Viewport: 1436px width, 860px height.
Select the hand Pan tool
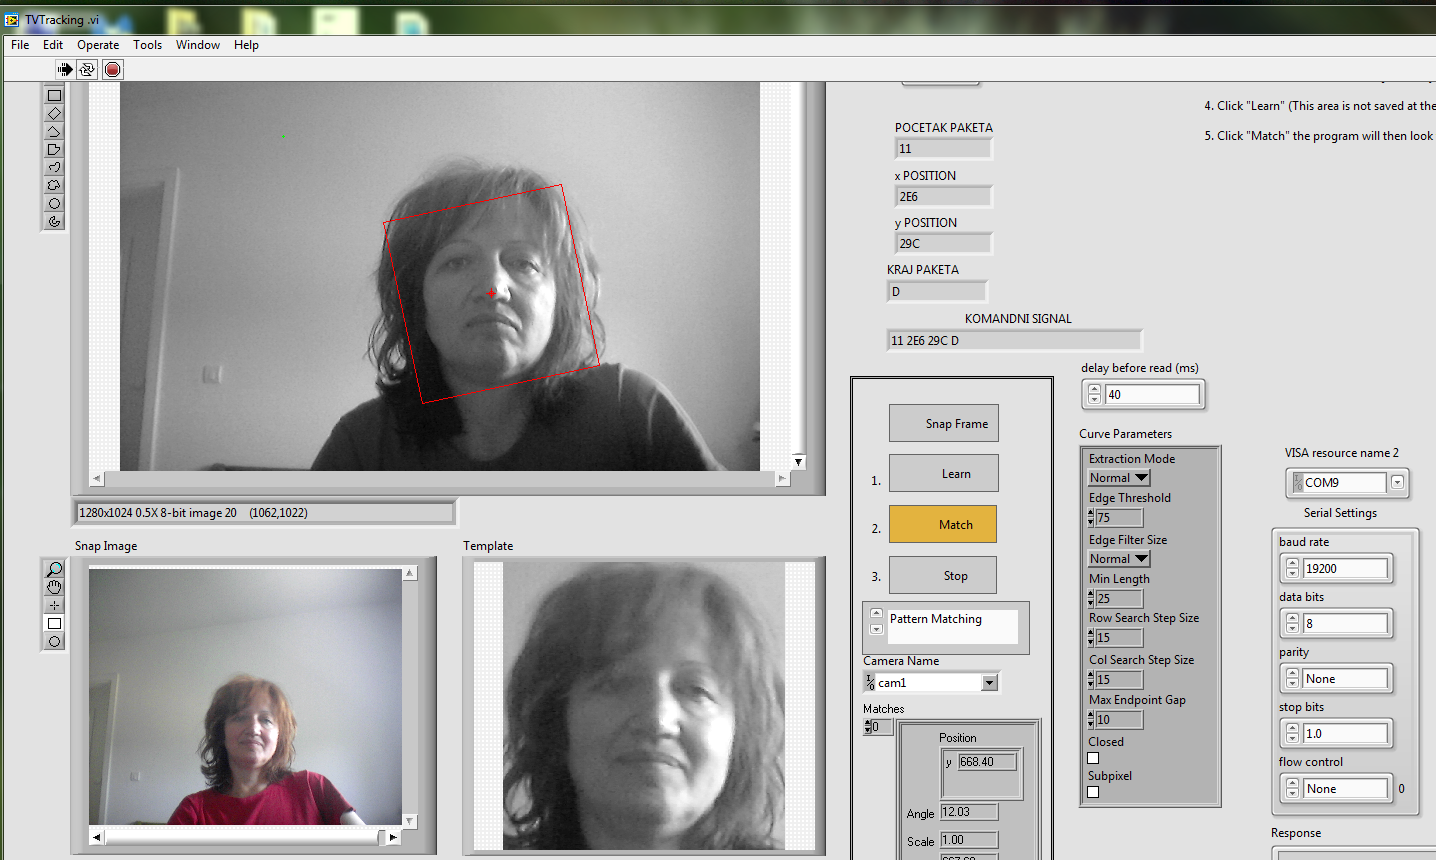point(54,587)
